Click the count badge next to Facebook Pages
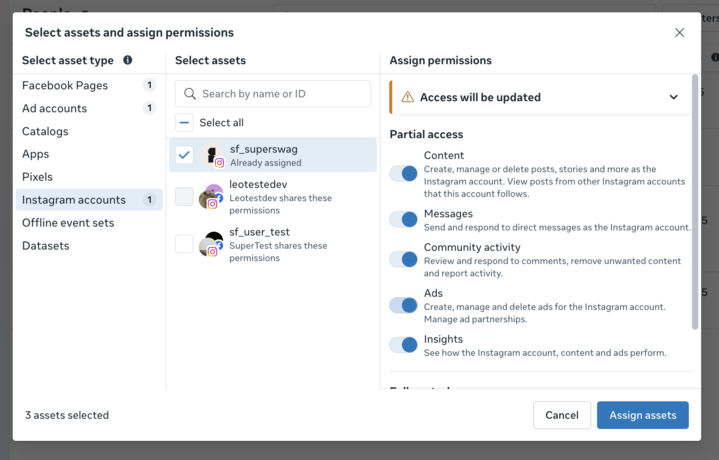719x460 pixels. (x=149, y=85)
